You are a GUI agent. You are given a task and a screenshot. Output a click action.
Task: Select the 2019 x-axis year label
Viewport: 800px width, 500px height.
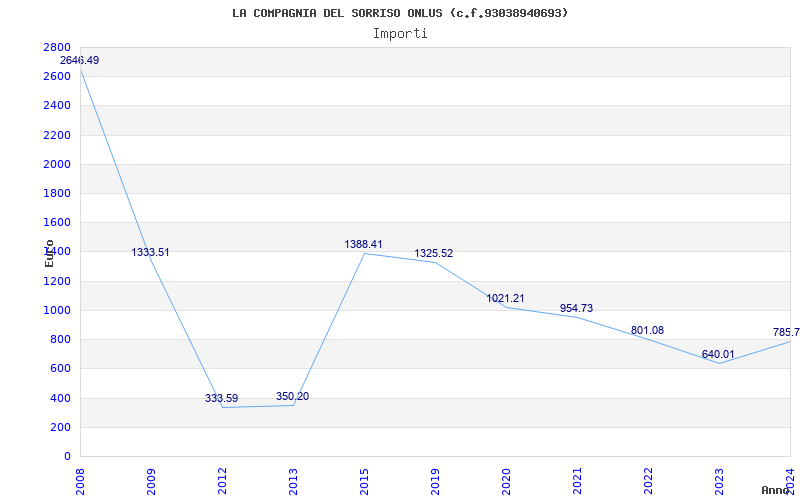click(434, 482)
